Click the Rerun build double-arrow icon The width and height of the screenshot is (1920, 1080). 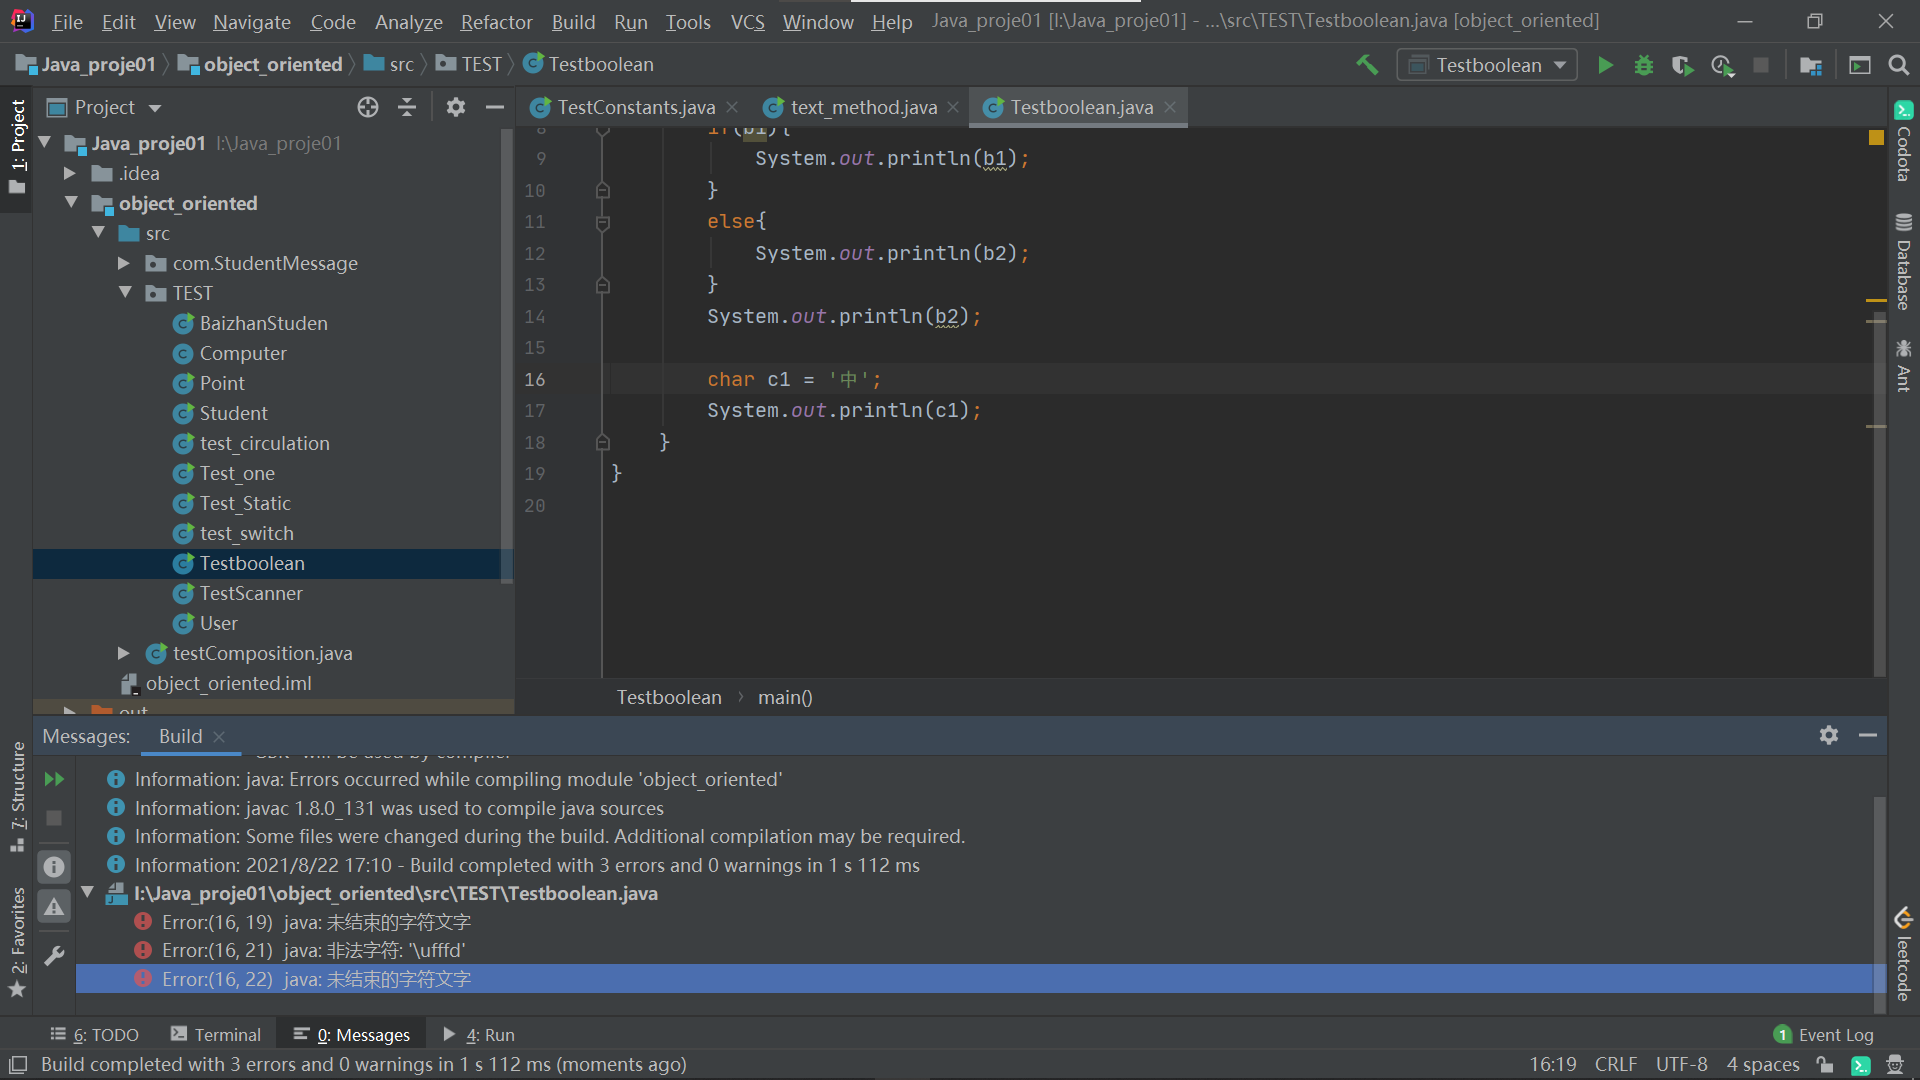(54, 779)
